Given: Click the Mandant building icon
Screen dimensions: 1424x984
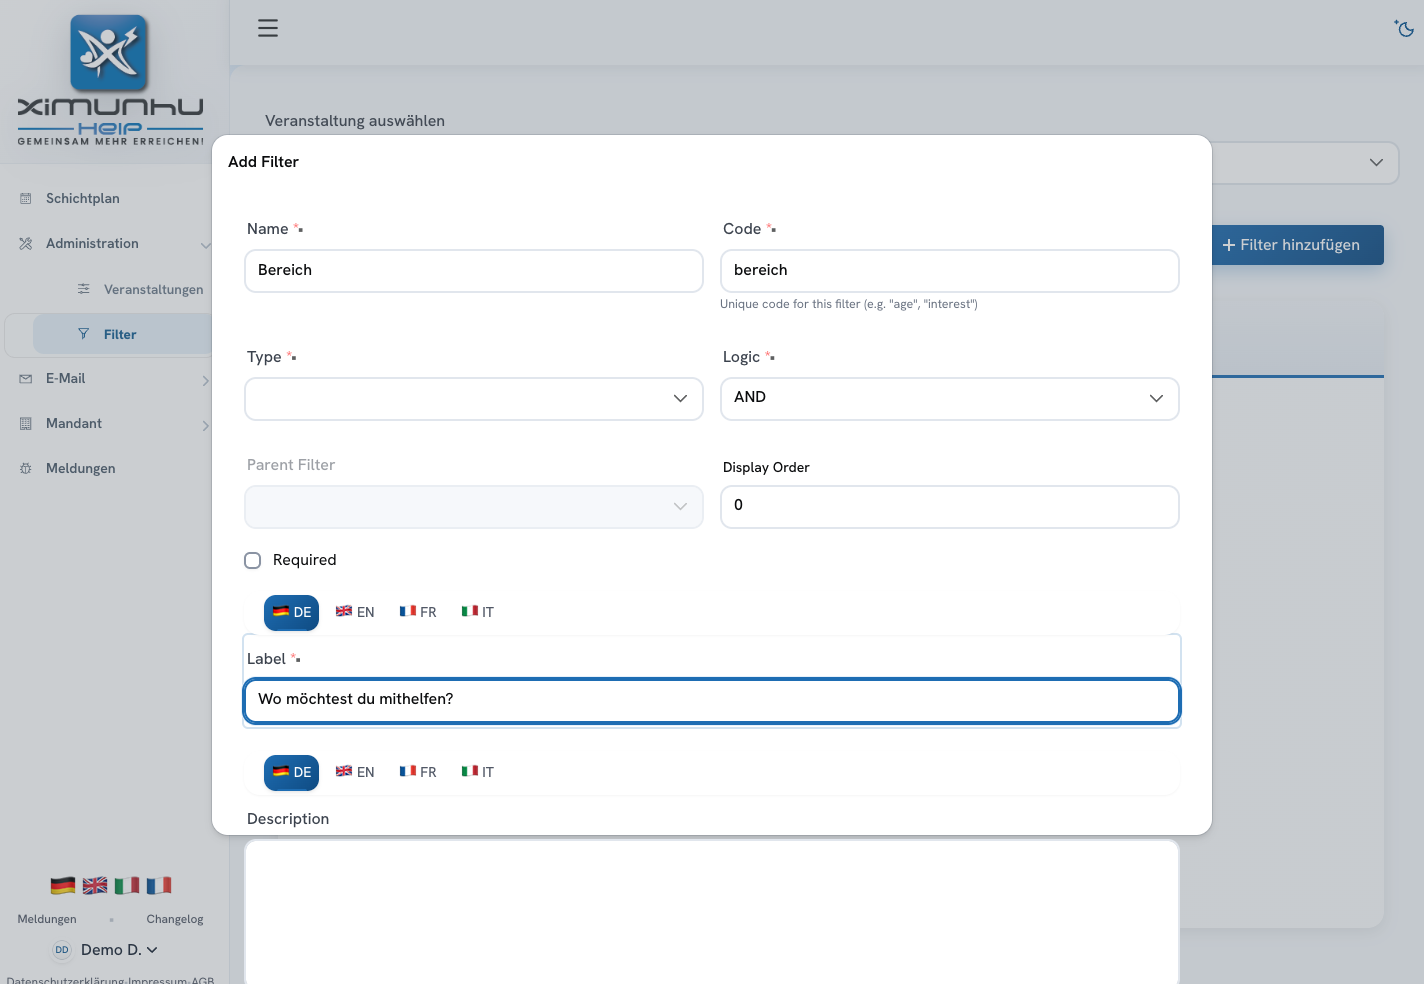Looking at the screenshot, I should [26, 424].
